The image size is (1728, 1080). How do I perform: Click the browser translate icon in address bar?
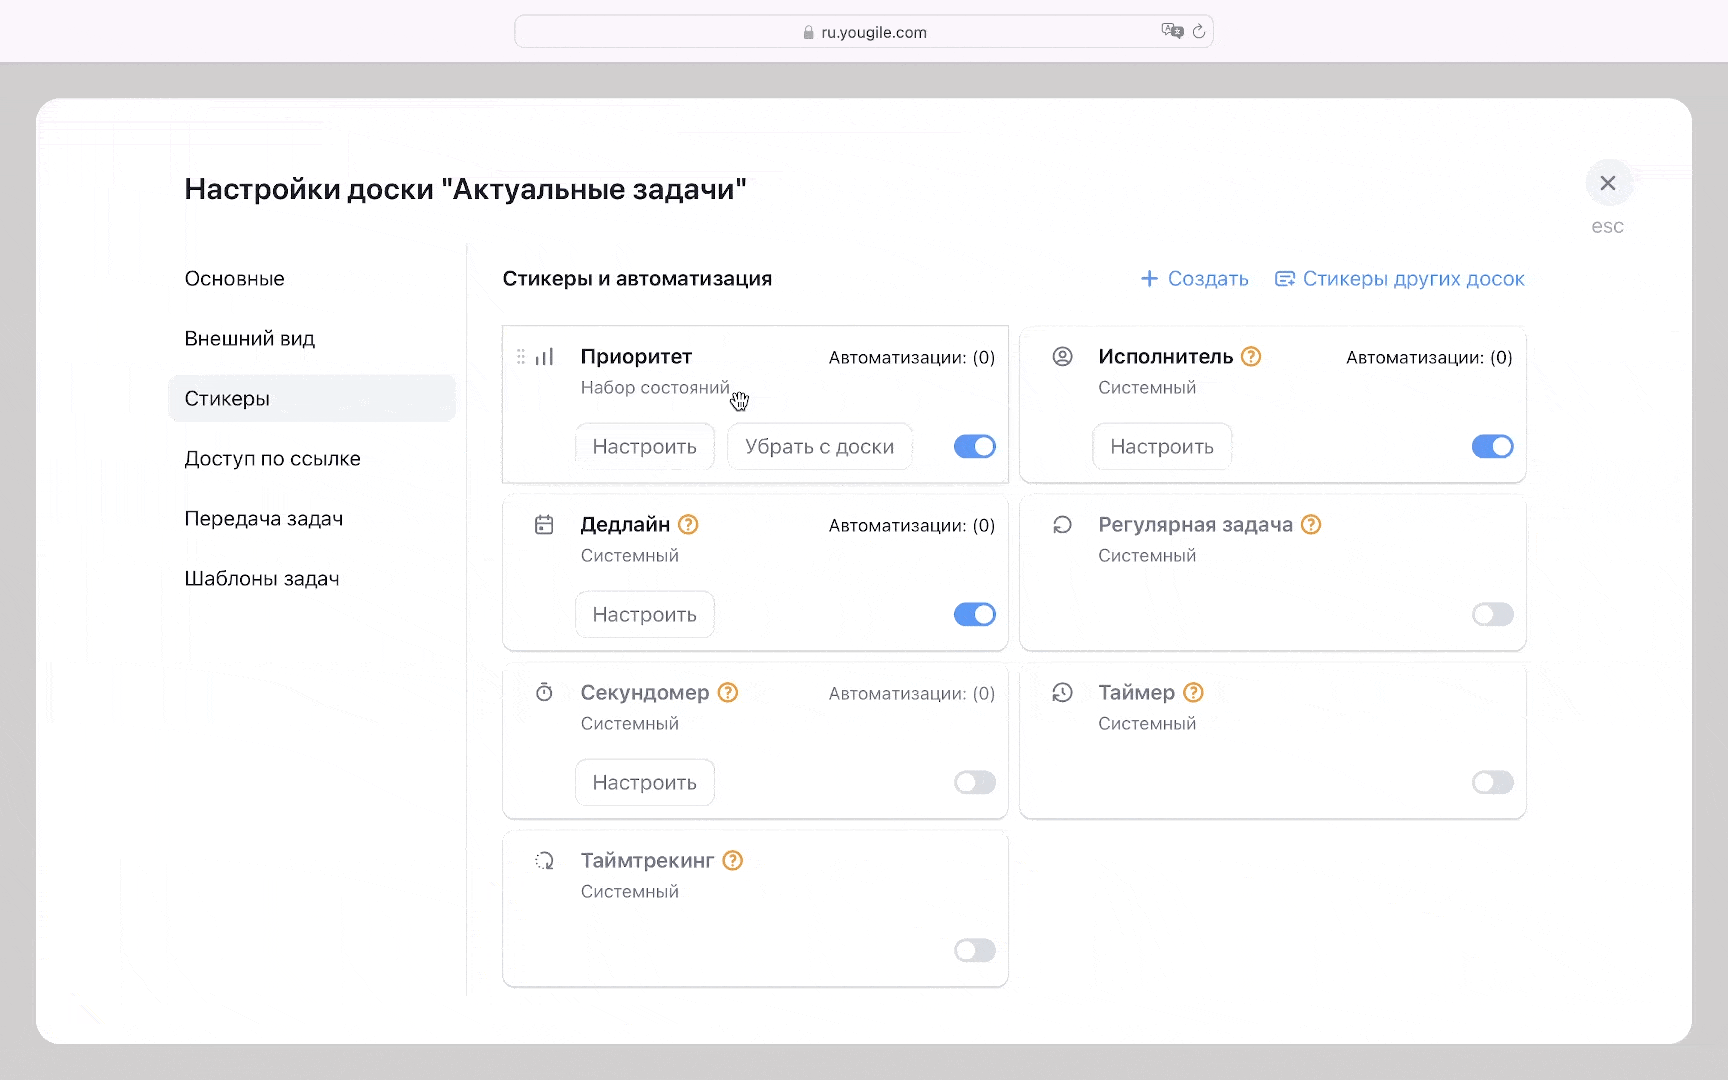pyautogui.click(x=1171, y=32)
